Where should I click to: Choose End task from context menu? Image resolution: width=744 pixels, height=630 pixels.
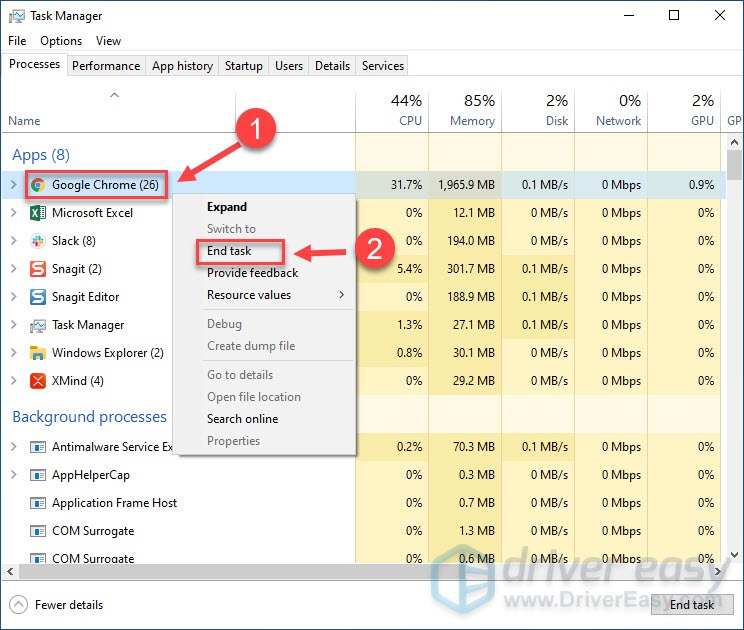point(229,251)
